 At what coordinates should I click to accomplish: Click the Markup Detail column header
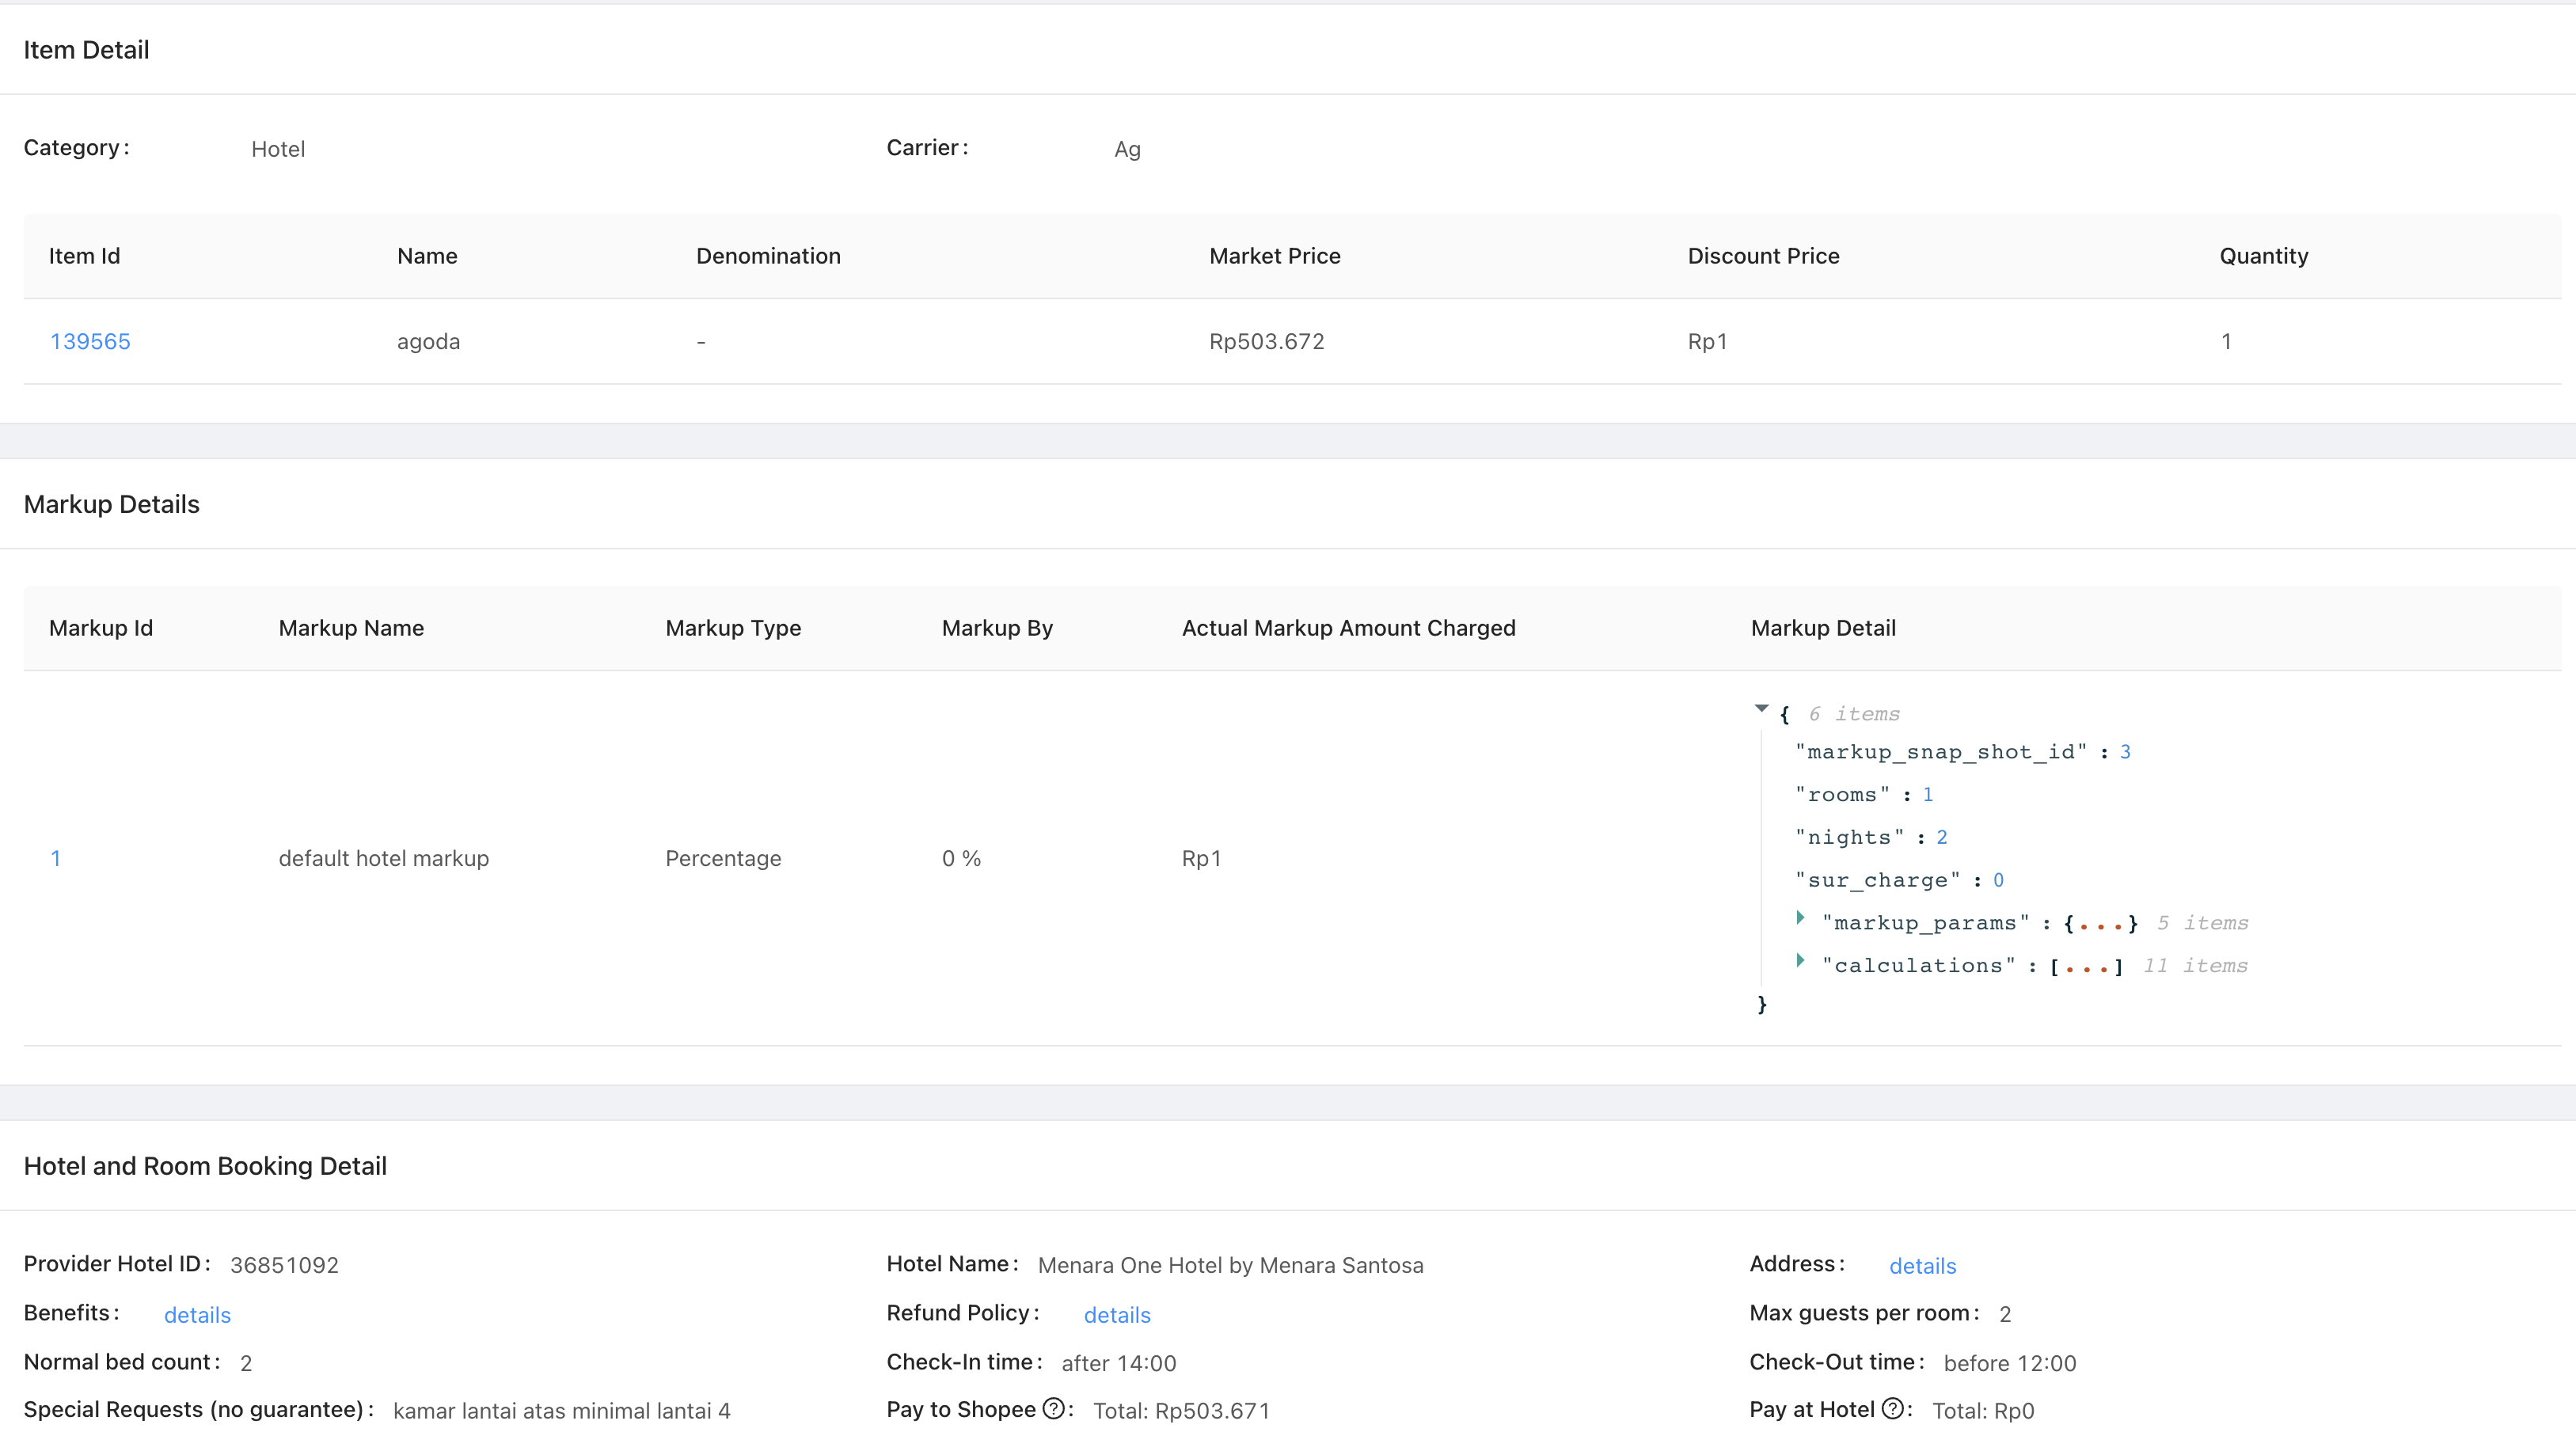pyautogui.click(x=1822, y=628)
